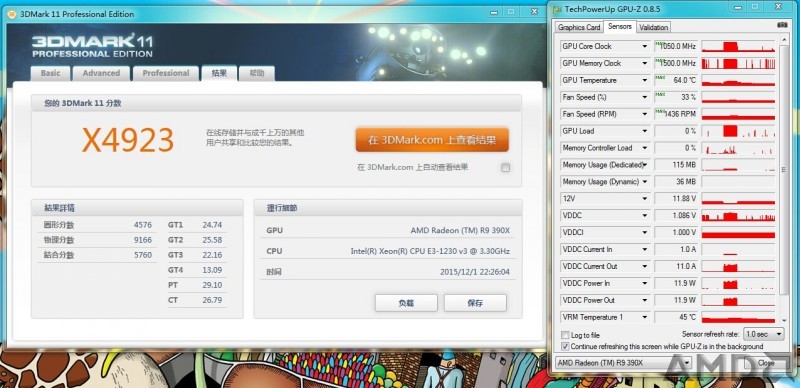This screenshot has height=388, width=800.
Task: Maximize the 3DMark 11 window
Action: (x=511, y=11)
